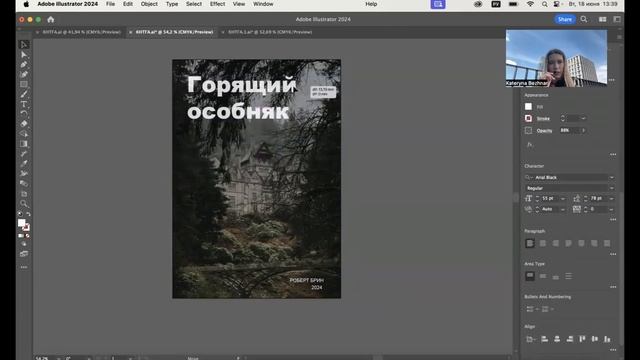
Task: Select the Rotate tool
Action: [24, 114]
